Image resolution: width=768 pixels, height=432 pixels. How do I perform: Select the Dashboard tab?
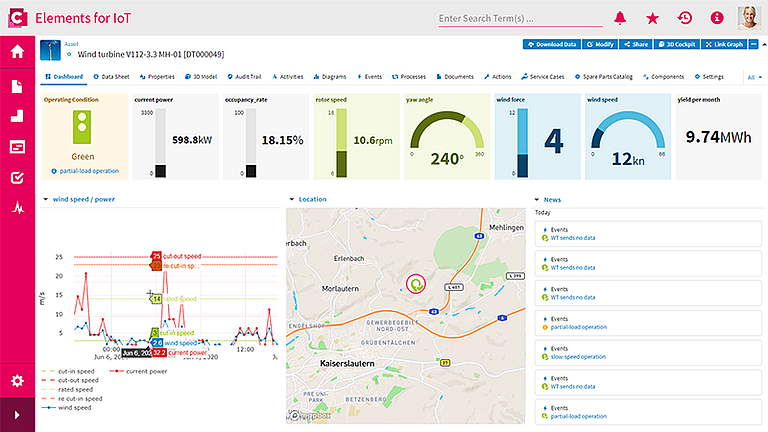[x=64, y=77]
